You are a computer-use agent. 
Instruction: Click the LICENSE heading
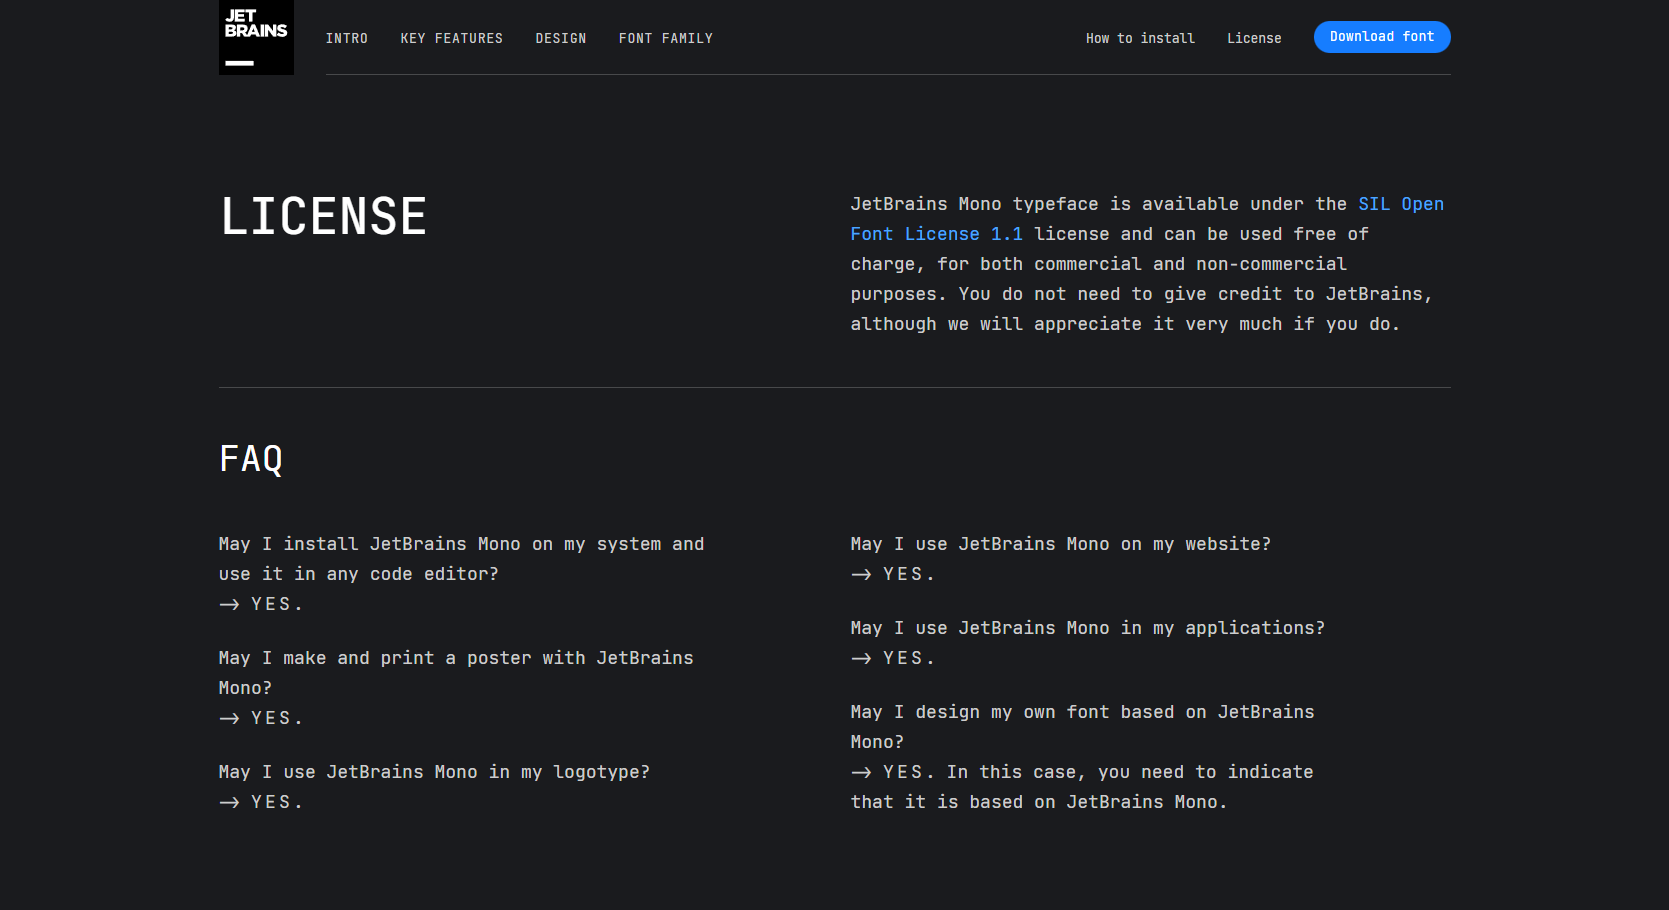[x=323, y=217]
